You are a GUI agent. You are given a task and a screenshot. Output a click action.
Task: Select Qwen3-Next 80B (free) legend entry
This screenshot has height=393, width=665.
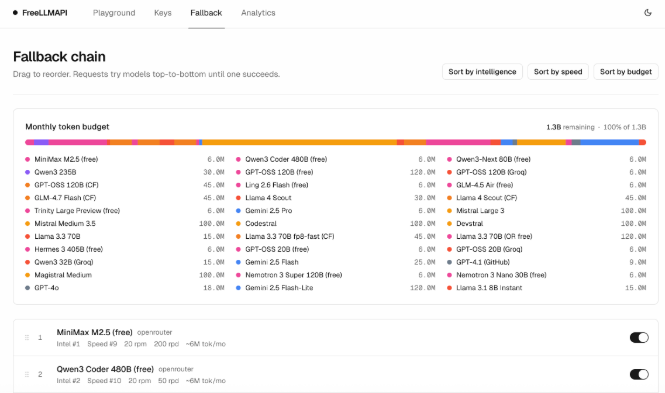547,159
